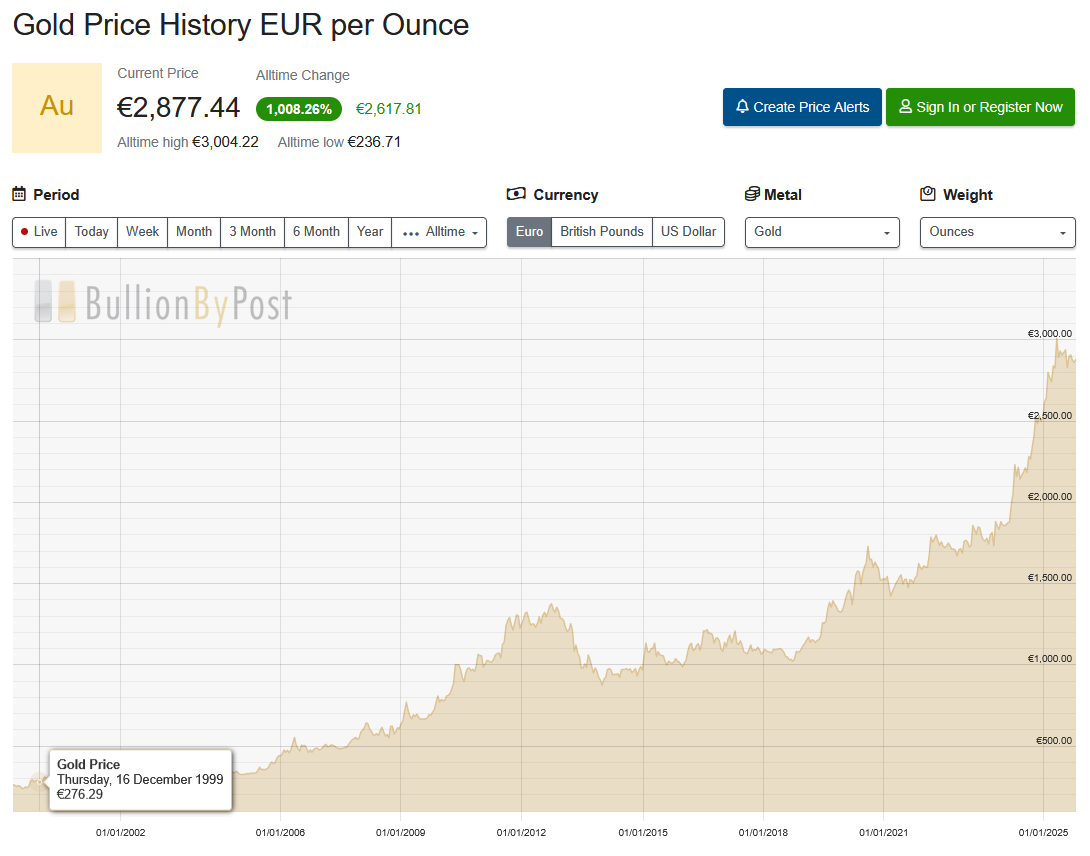The height and width of the screenshot is (856, 1090).
Task: Click the 01/01/2002 axis label
Action: (x=121, y=832)
